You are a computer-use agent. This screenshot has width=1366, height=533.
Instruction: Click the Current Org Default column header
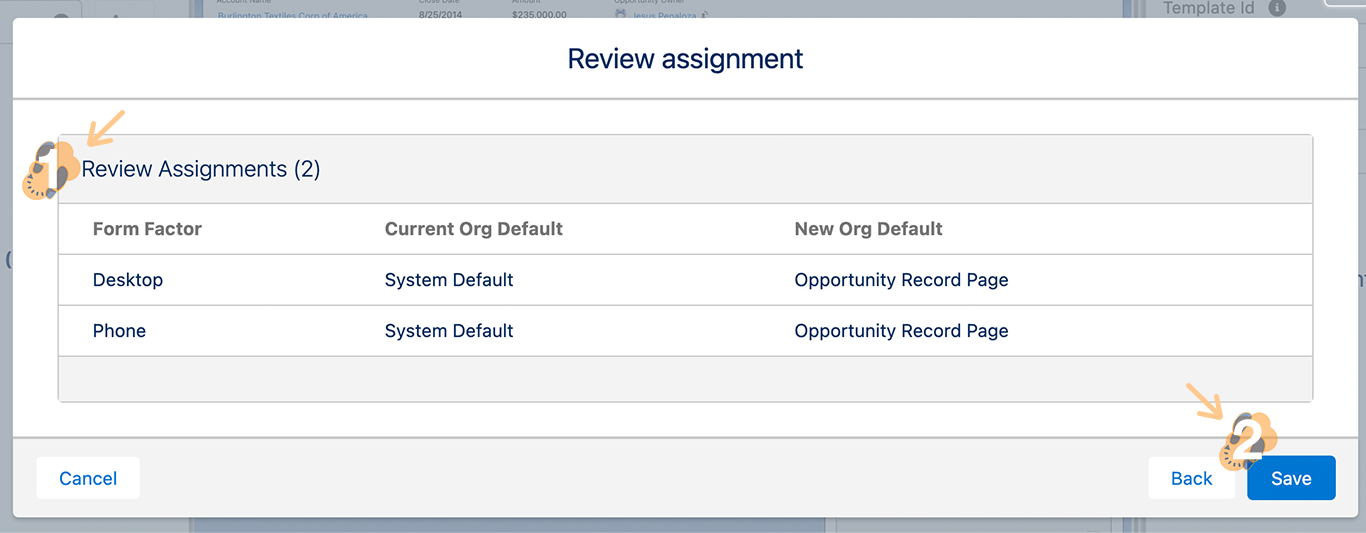point(473,229)
